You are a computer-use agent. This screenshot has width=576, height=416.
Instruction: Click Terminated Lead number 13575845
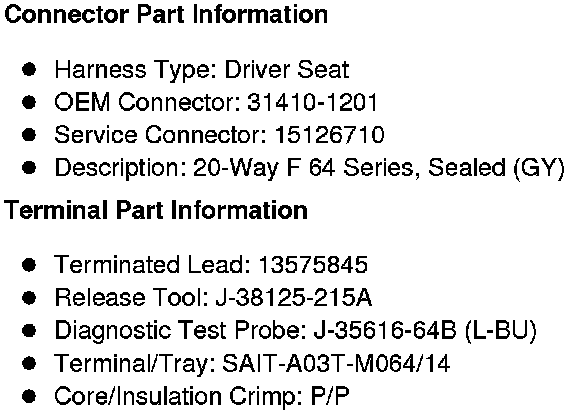point(313,265)
